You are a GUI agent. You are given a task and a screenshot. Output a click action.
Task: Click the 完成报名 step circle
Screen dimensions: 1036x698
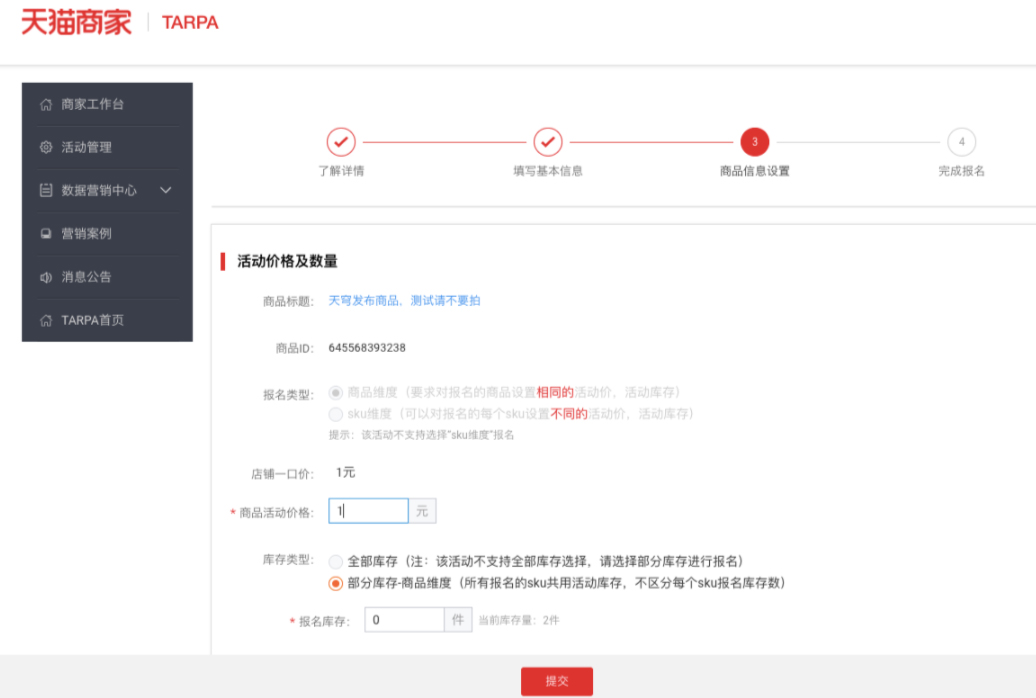[959, 142]
